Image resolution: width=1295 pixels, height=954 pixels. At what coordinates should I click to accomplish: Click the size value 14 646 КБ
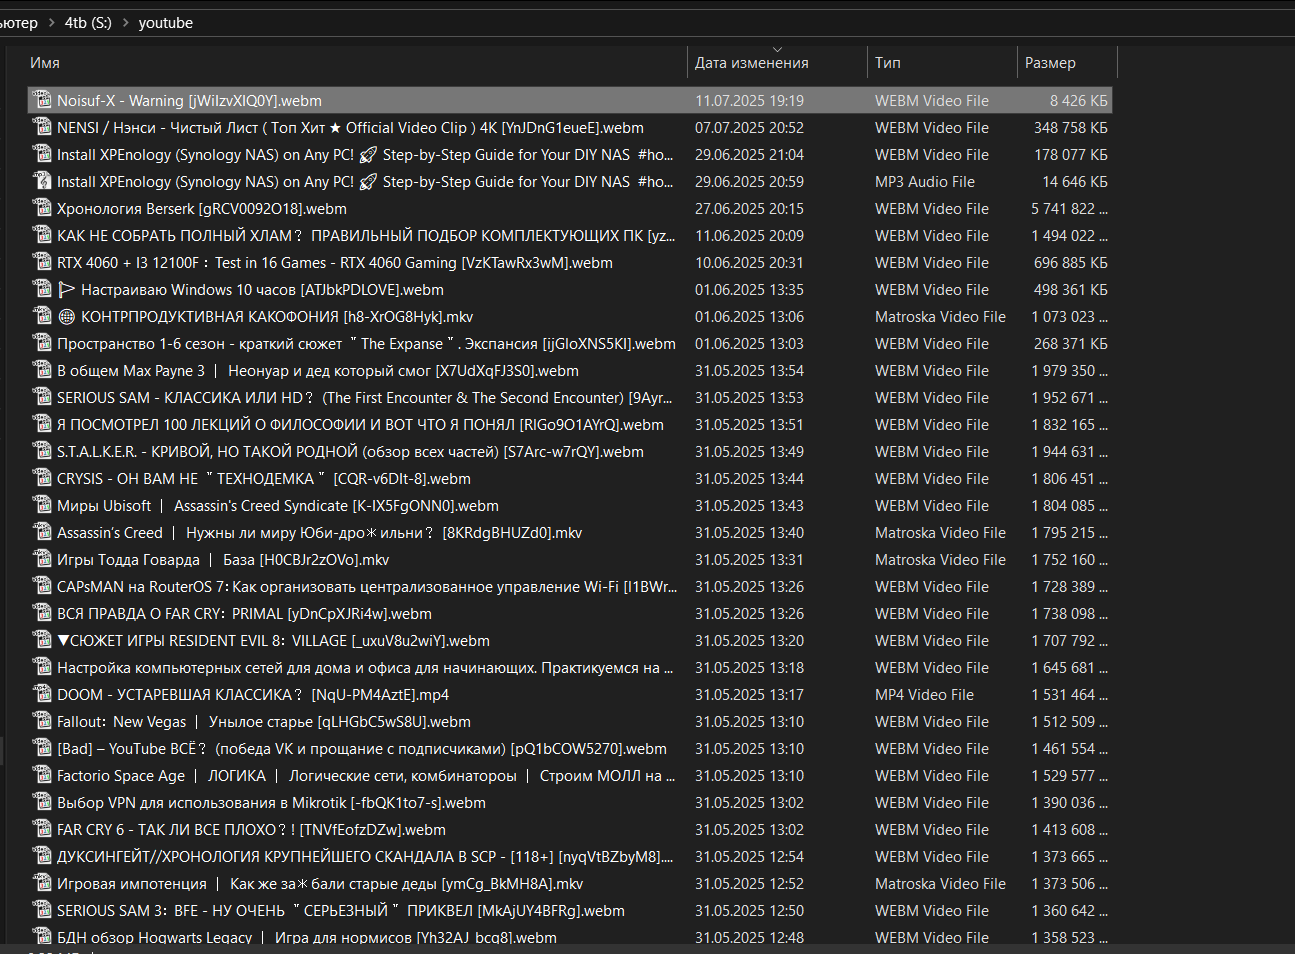[x=1075, y=181]
